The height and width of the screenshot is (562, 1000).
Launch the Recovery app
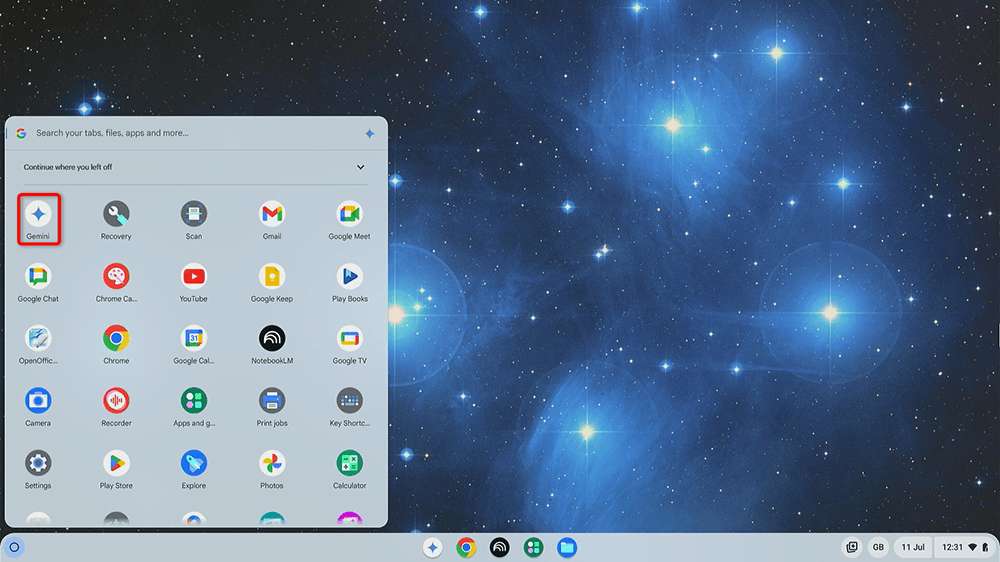(116, 219)
